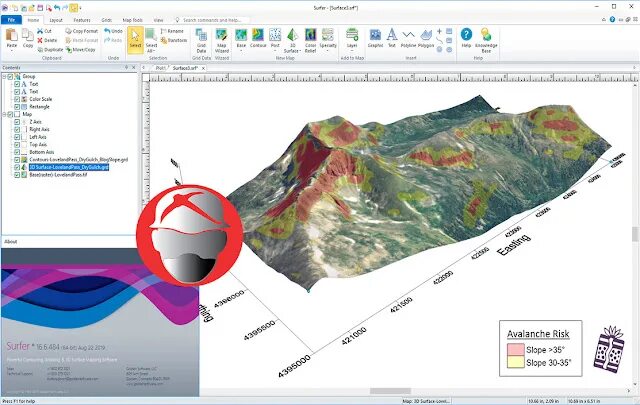The height and width of the screenshot is (405, 640).
Task: Uncheck the Color Scale item checkbox
Action: pyautogui.click(x=17, y=99)
